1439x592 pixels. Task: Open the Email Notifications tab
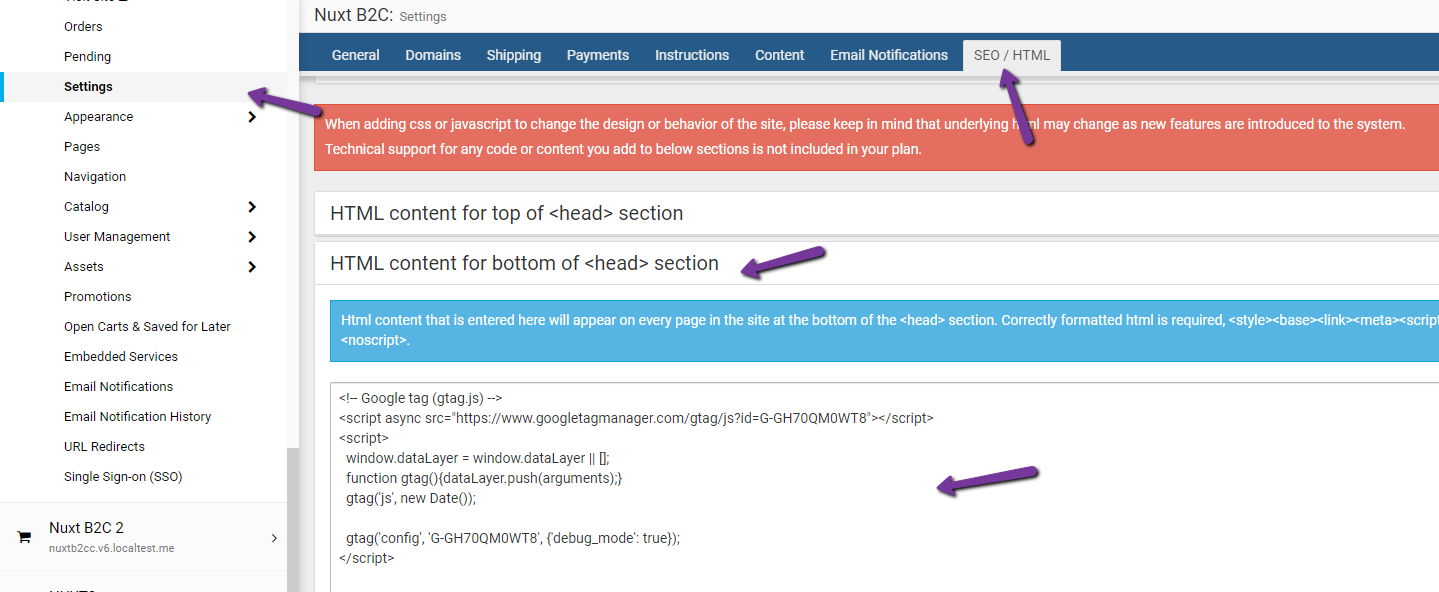click(x=889, y=55)
